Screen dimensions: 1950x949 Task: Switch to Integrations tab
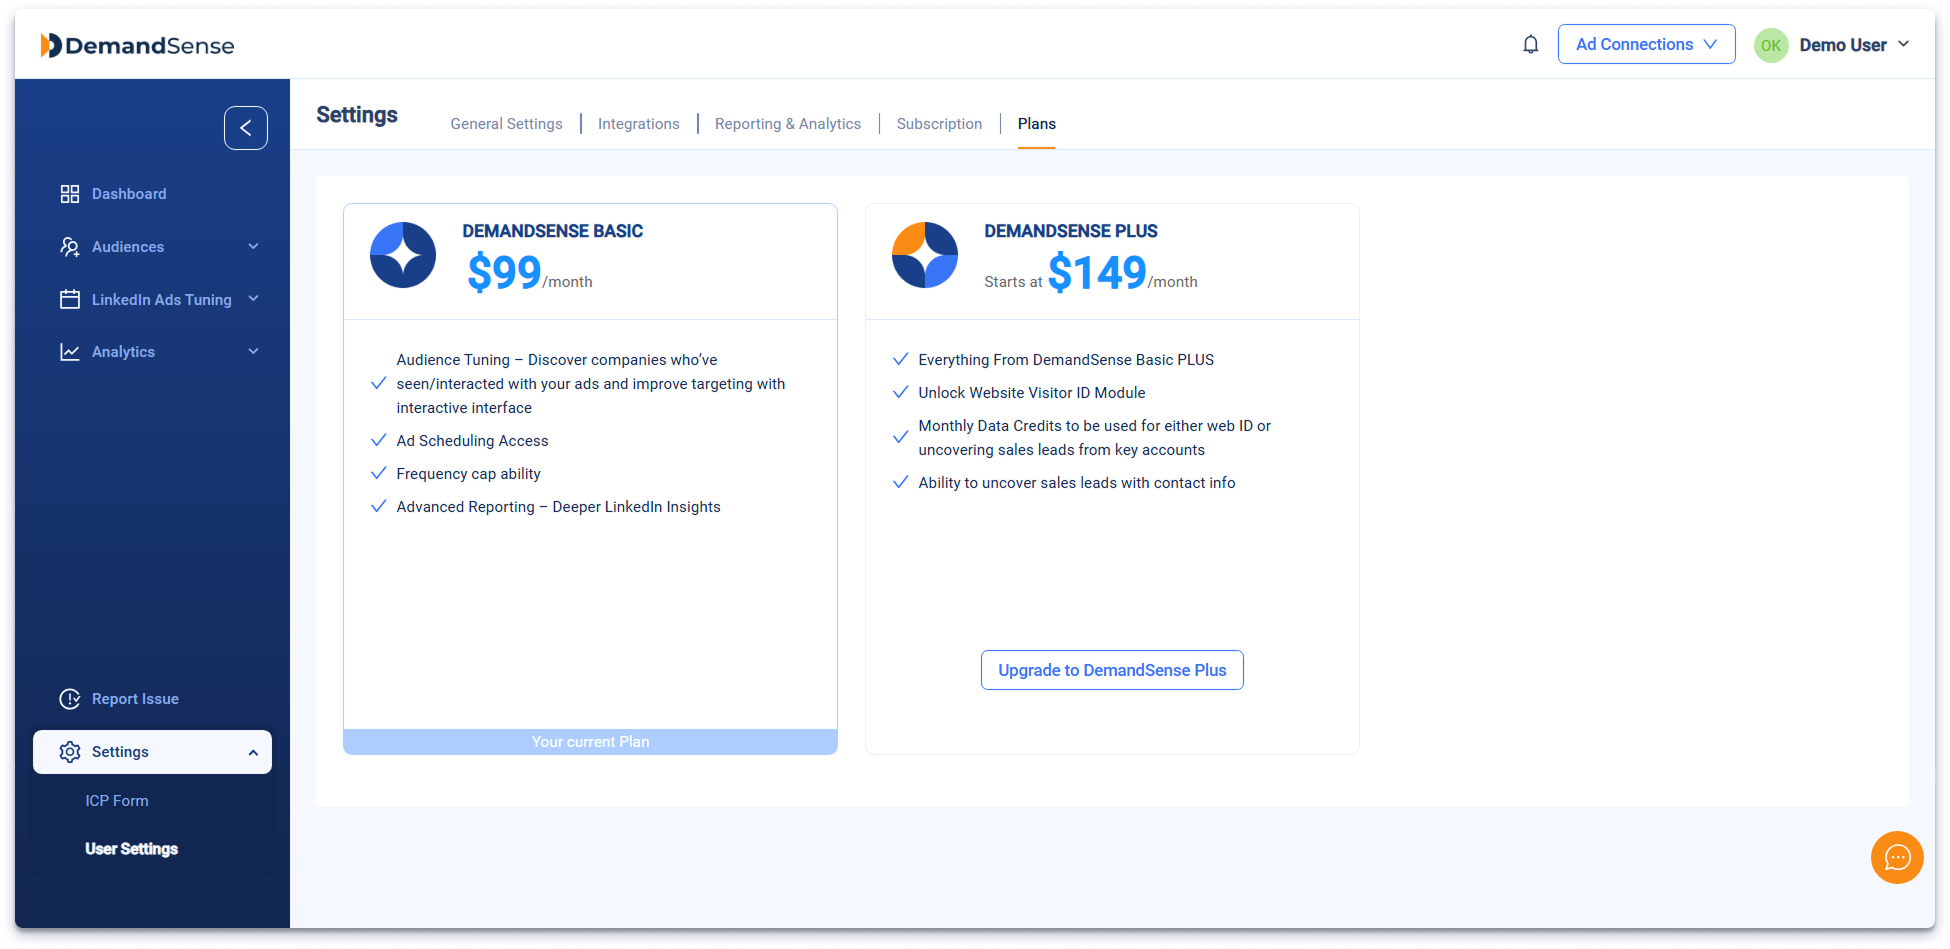639,124
